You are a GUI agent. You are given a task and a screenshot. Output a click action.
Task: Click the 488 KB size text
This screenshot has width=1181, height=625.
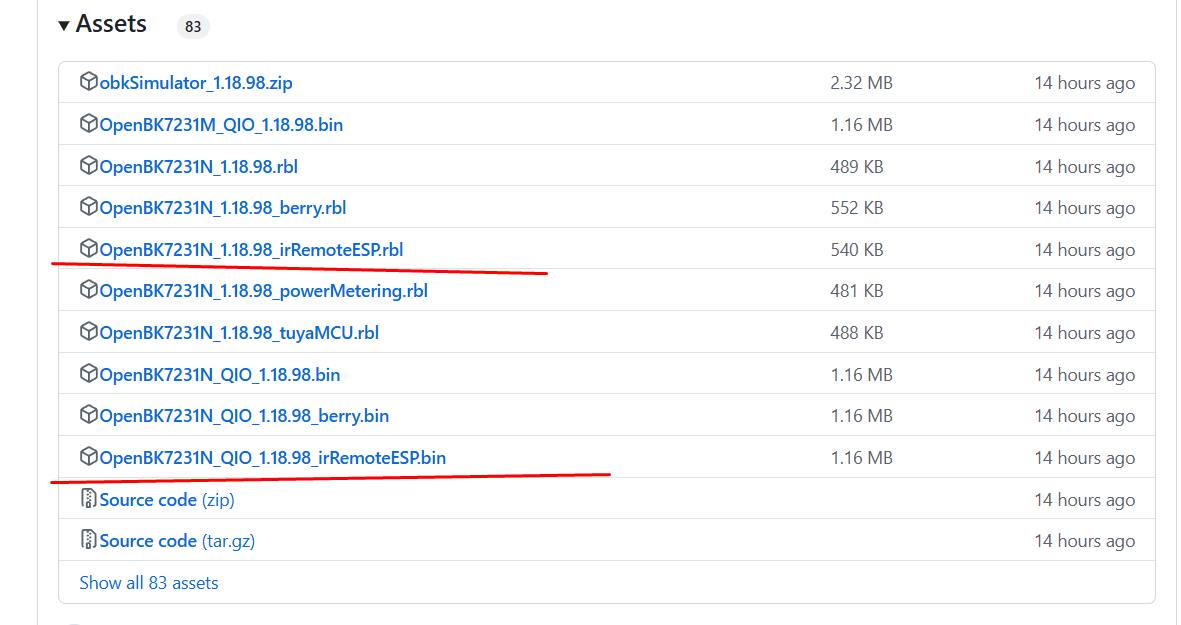point(857,333)
